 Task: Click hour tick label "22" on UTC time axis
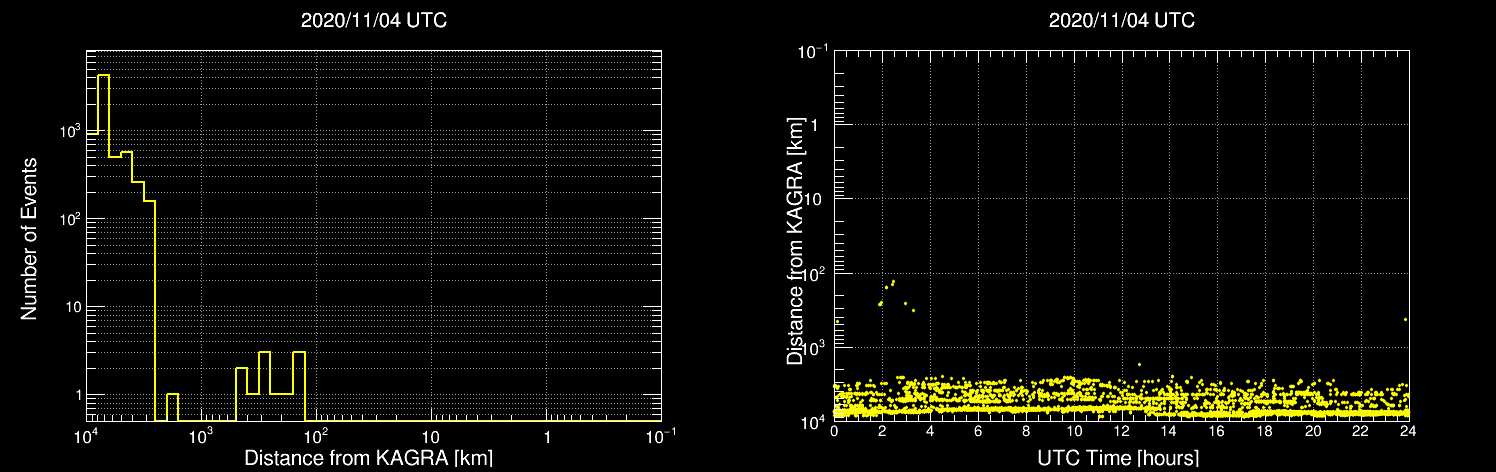[1359, 432]
